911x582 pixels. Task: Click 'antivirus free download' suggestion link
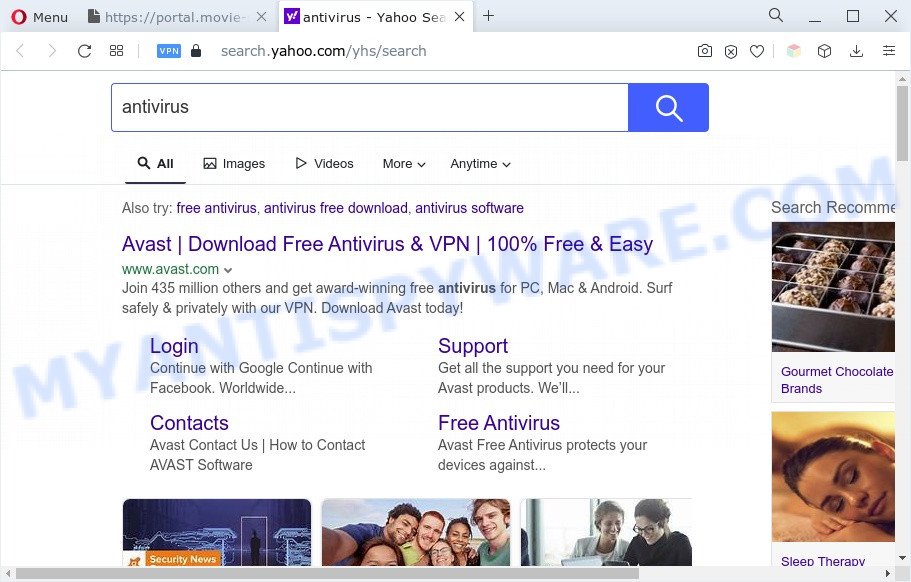coord(336,208)
